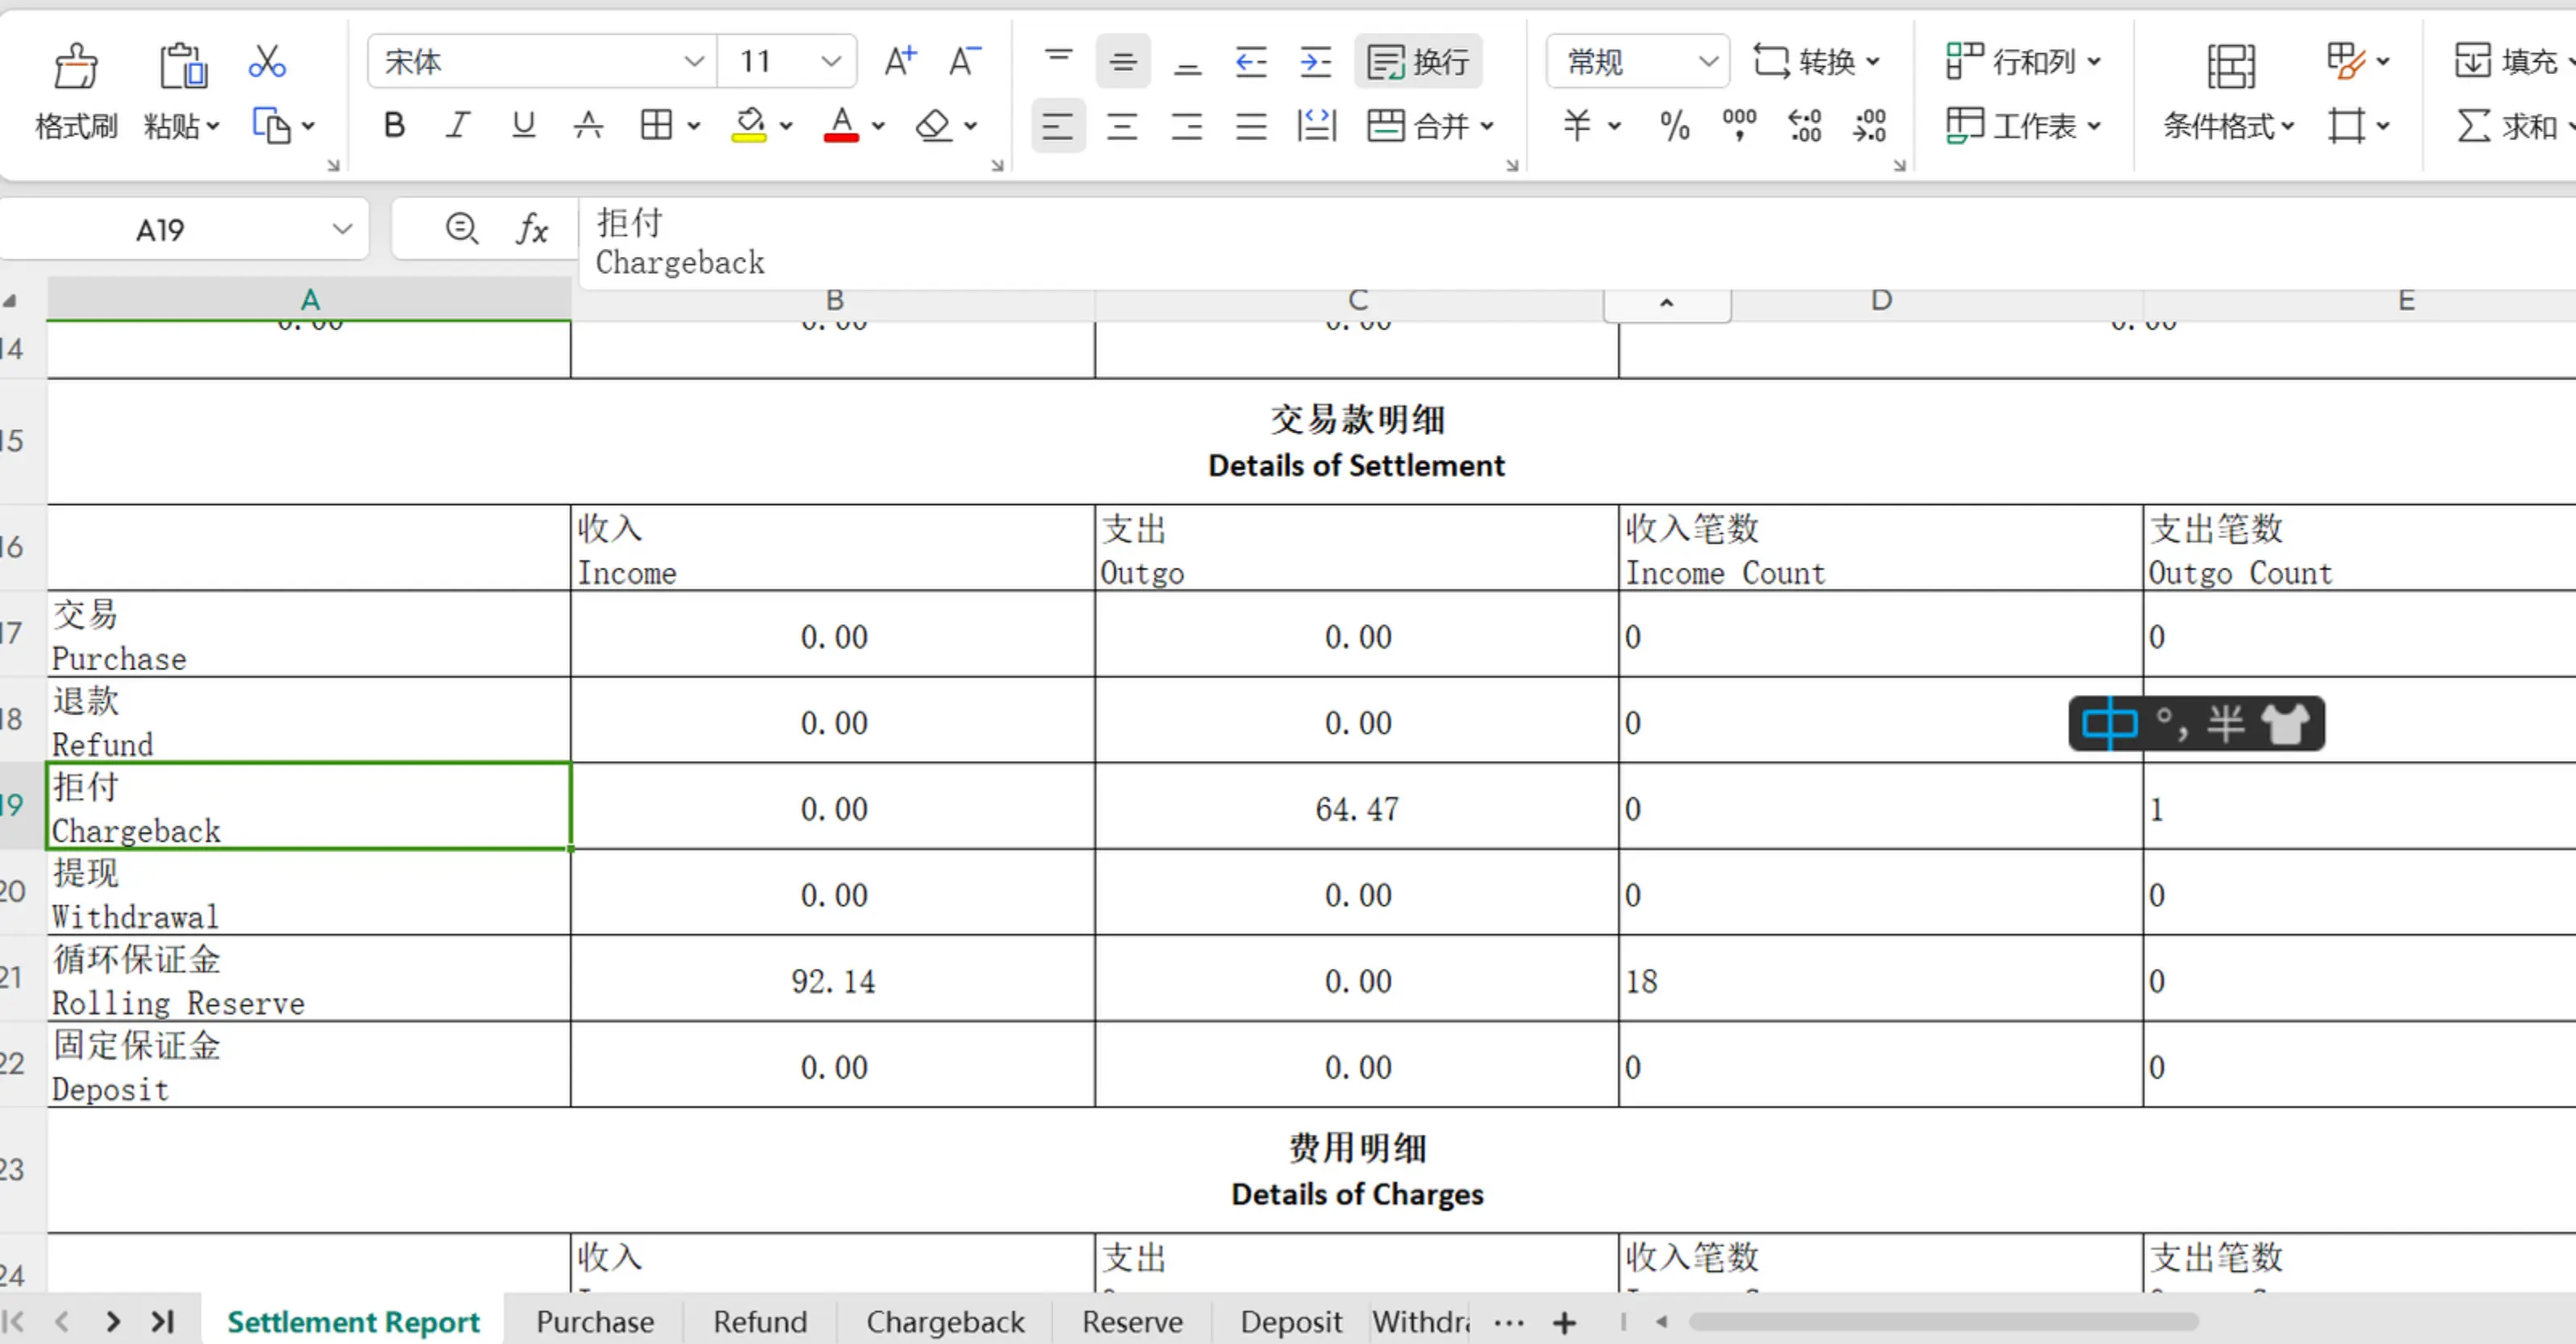
Task: Toggle wrap text (换行) button
Action: click(x=1418, y=62)
